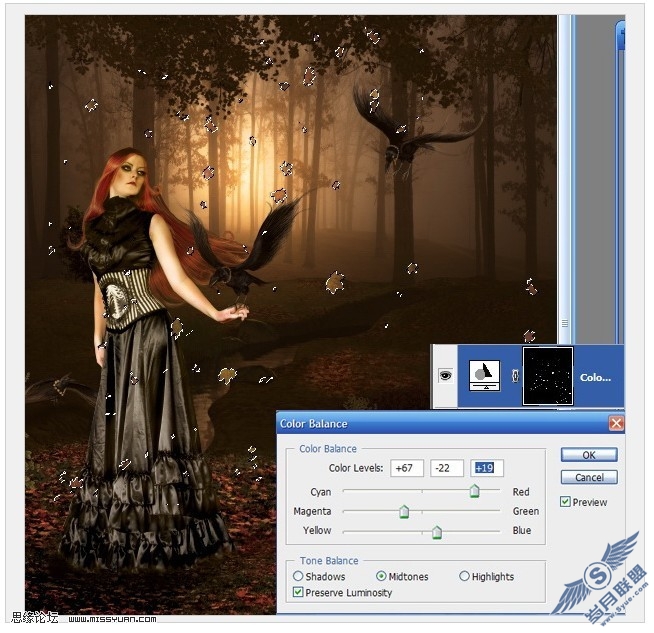
Task: Click the panel divider grip handle
Action: click(565, 324)
